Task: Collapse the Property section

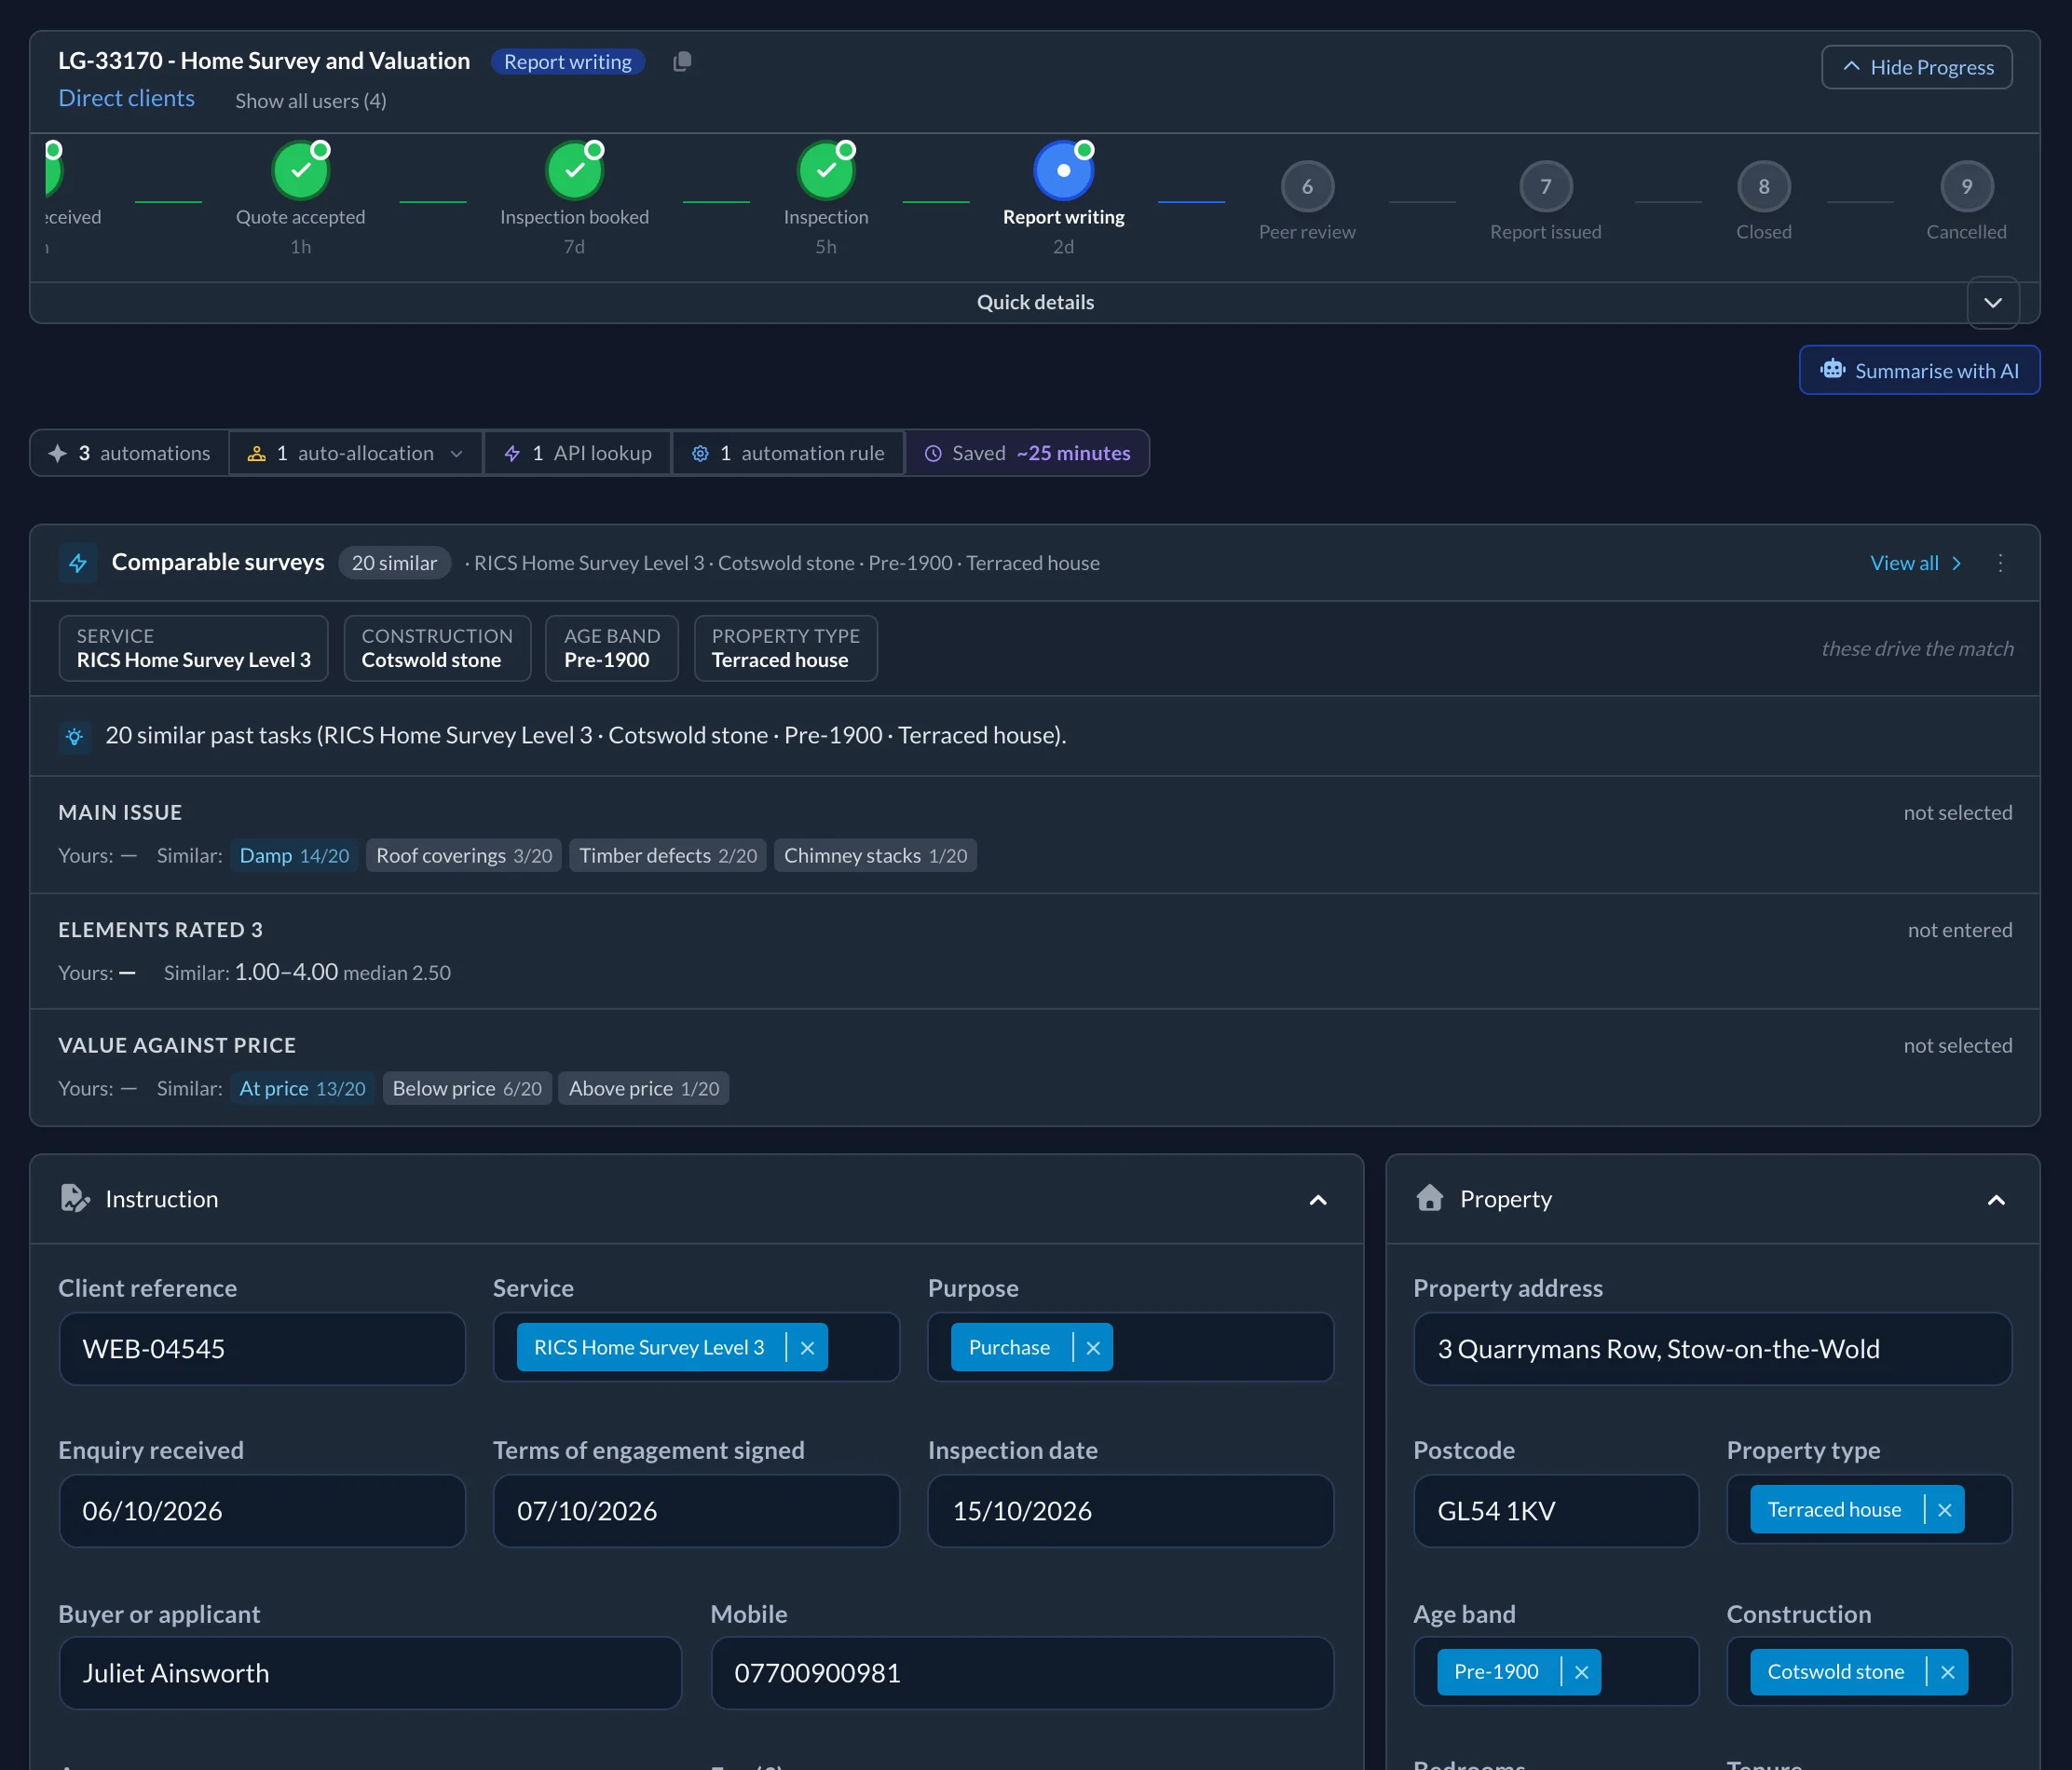Action: pos(1996,1200)
